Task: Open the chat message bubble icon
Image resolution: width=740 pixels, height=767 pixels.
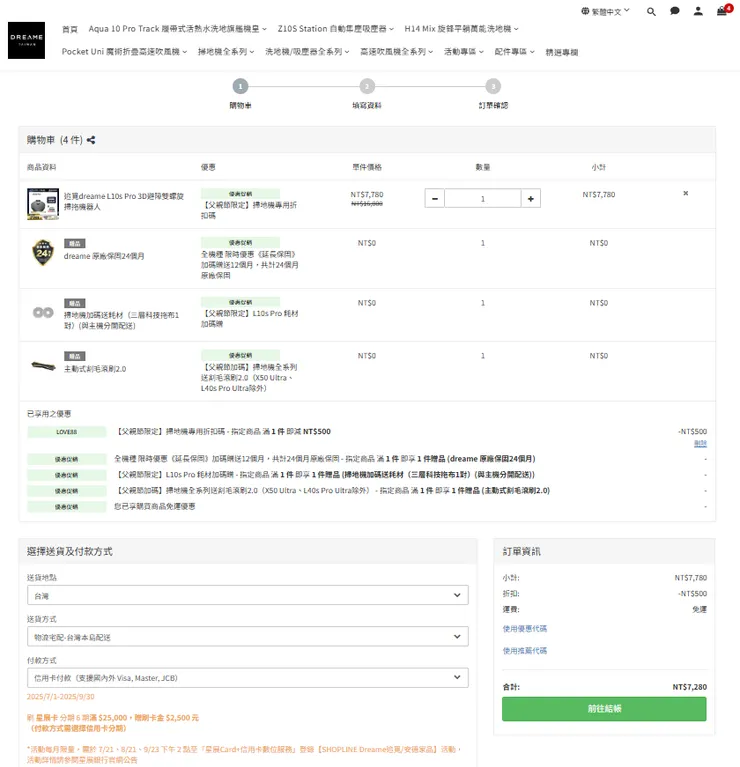Action: [674, 11]
